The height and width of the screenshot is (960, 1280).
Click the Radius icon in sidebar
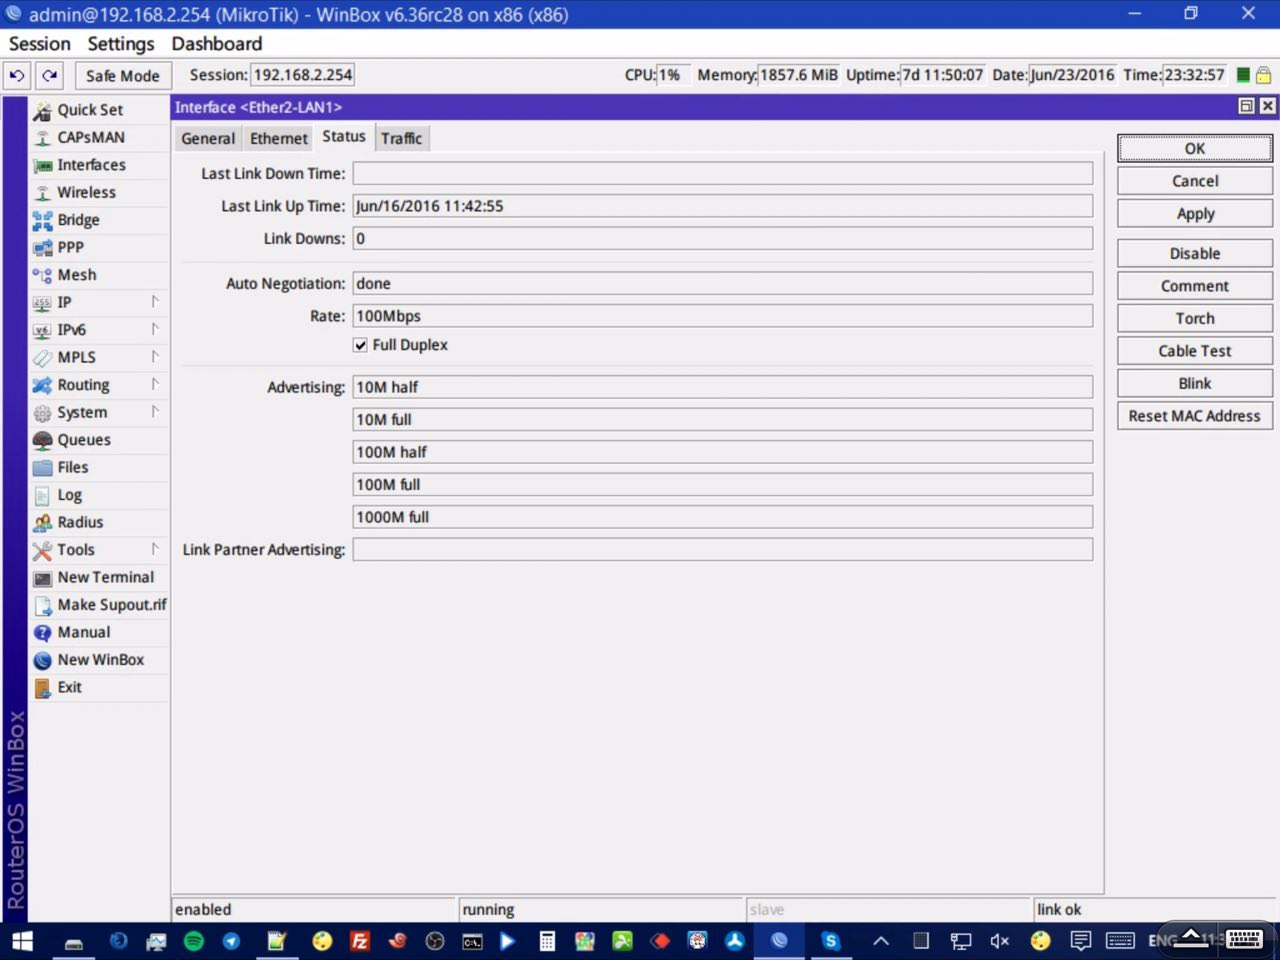(42, 523)
